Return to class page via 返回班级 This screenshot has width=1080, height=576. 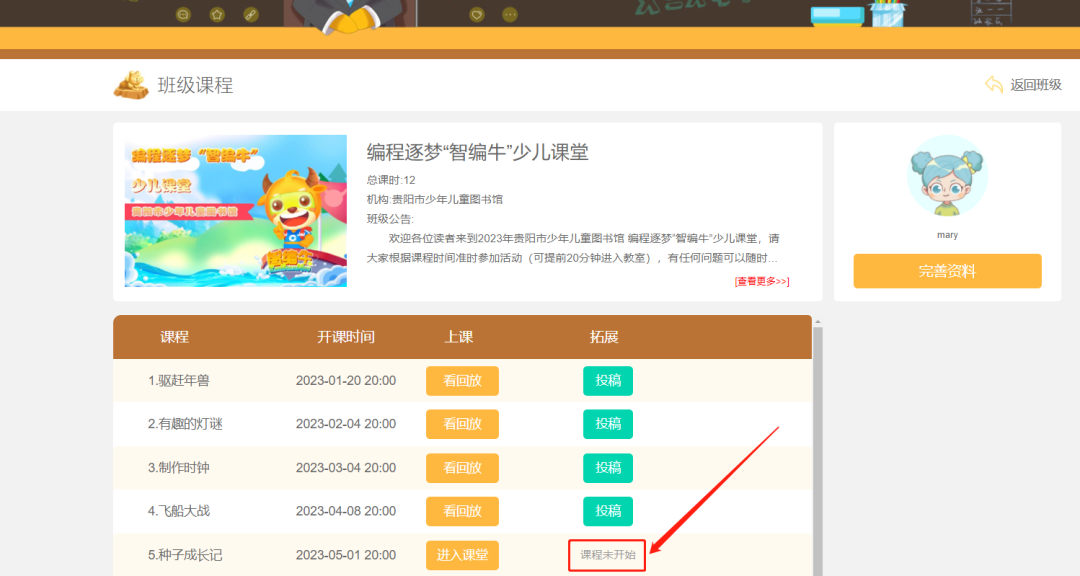tap(1035, 85)
